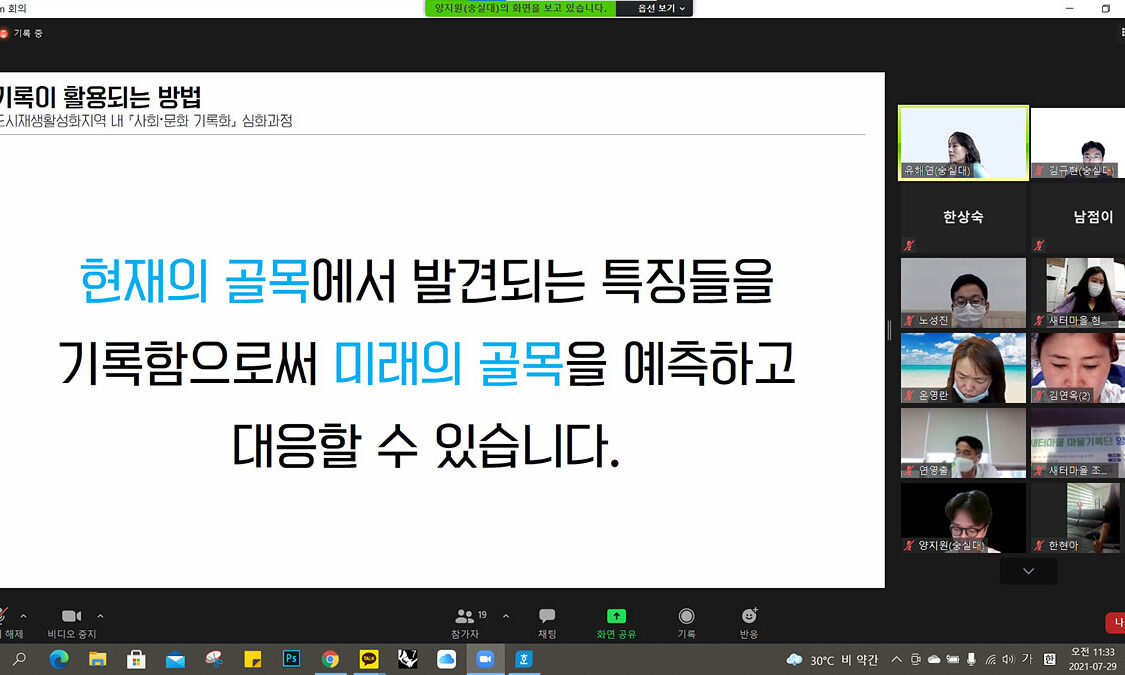Click the green screen-sharing notification banner
Viewport: 1125px width, 675px height.
point(518,8)
